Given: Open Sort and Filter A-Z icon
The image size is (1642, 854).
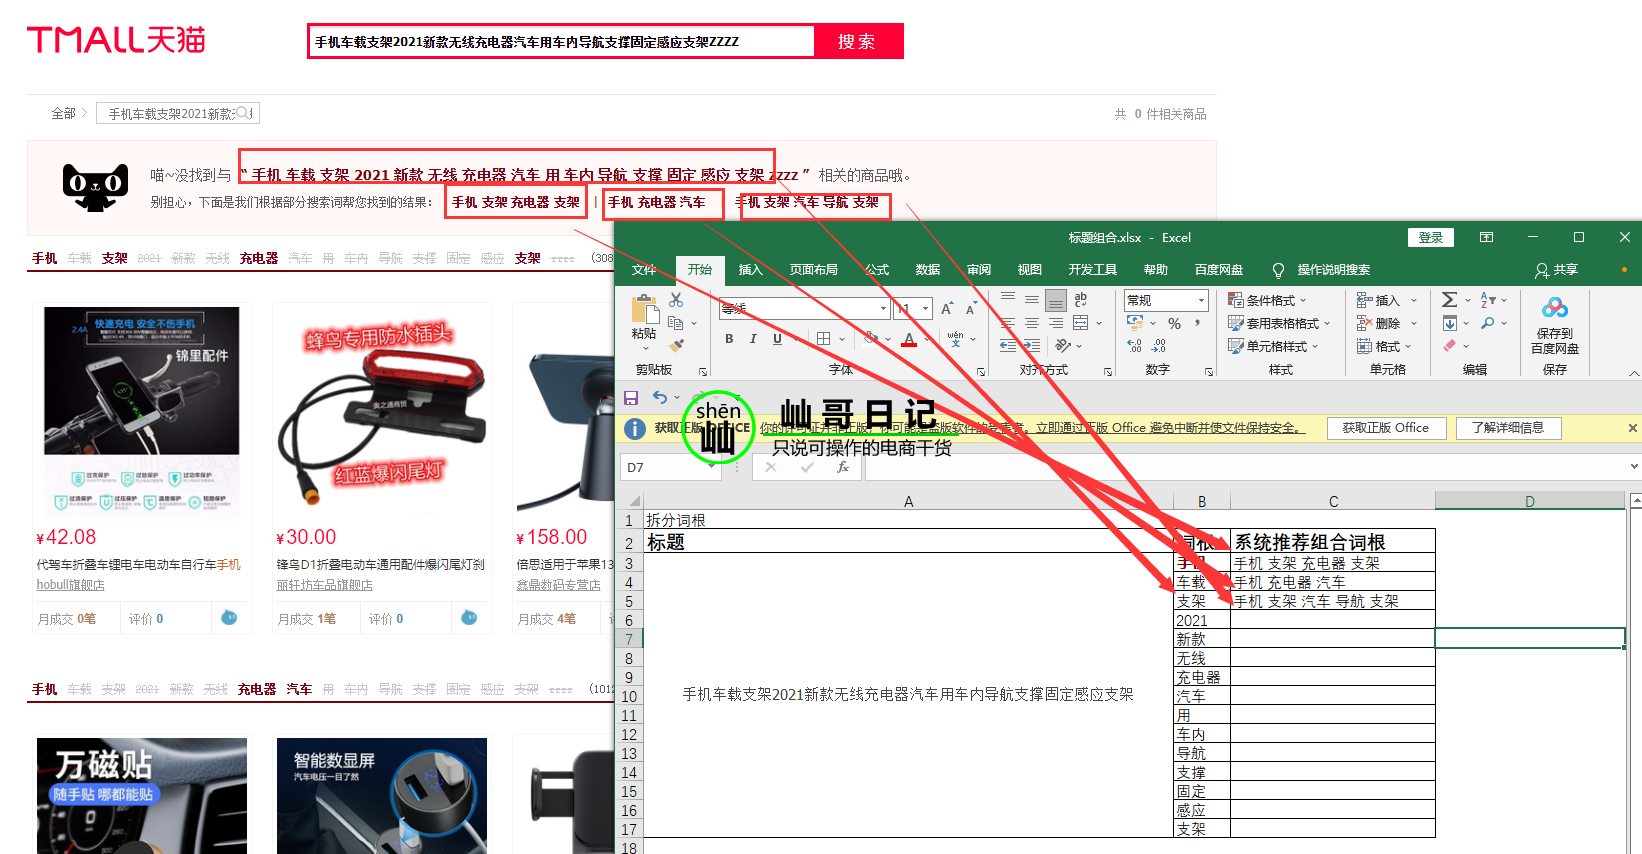Looking at the screenshot, I should pos(1488,300).
